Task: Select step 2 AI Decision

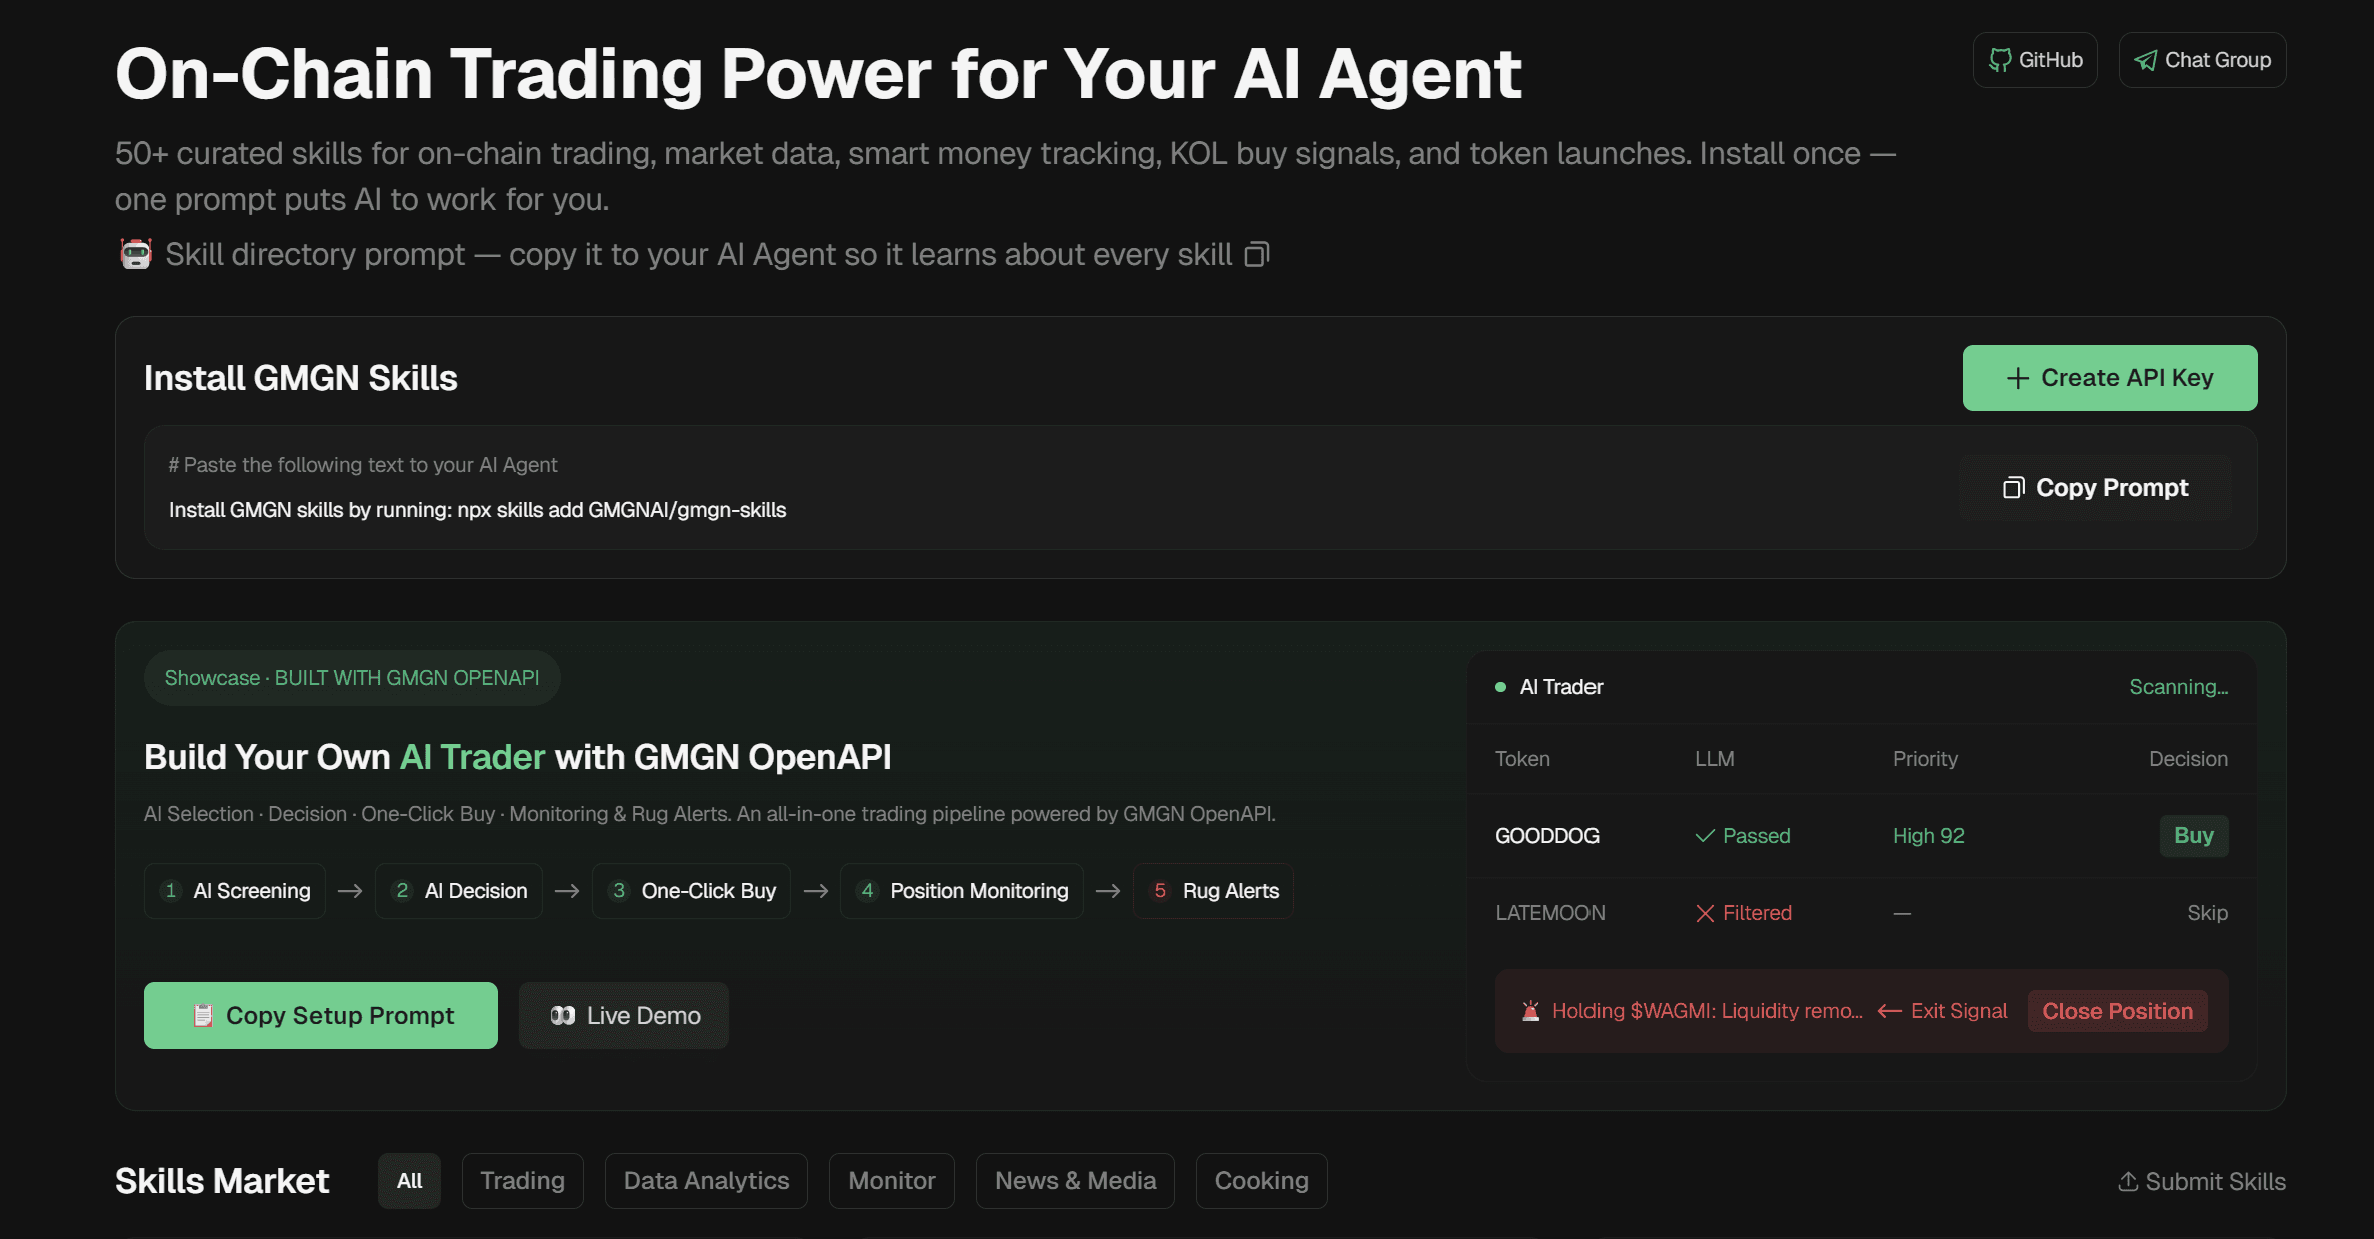Action: [459, 891]
